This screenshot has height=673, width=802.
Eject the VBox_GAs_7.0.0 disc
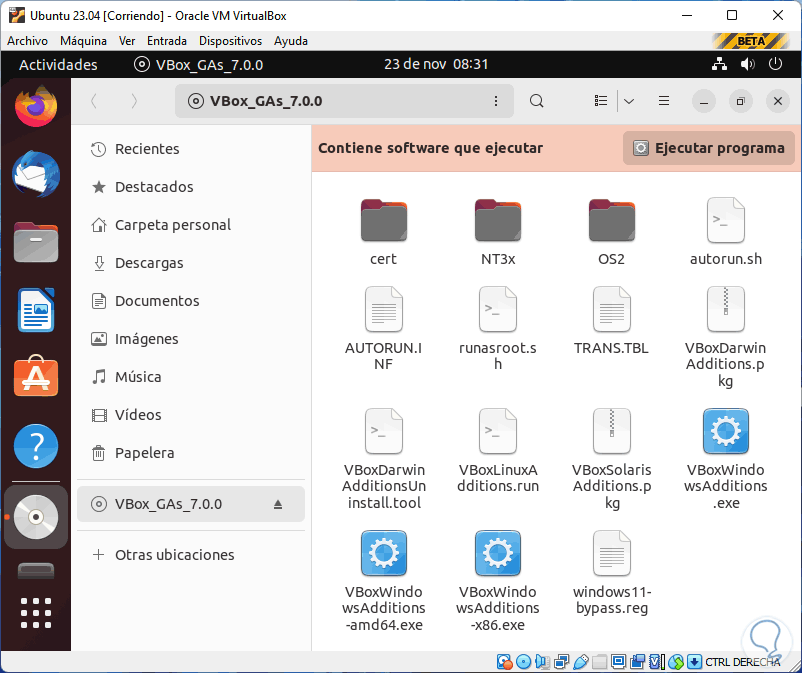click(x=278, y=504)
